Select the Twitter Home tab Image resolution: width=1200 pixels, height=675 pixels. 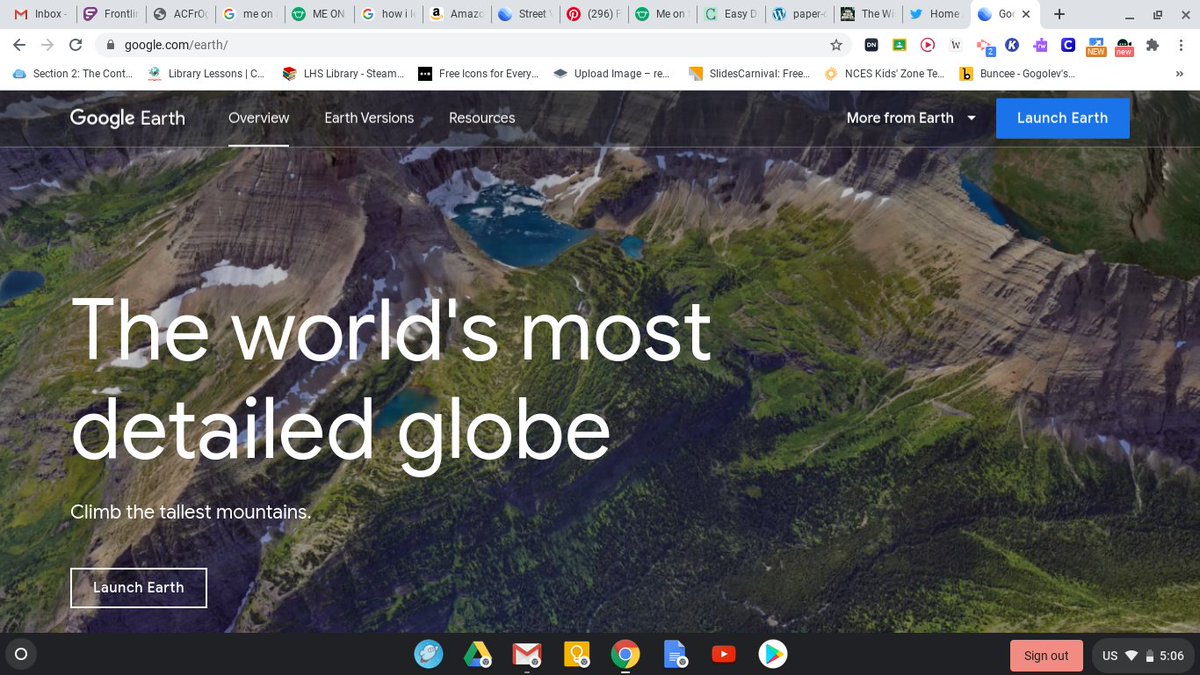[934, 14]
